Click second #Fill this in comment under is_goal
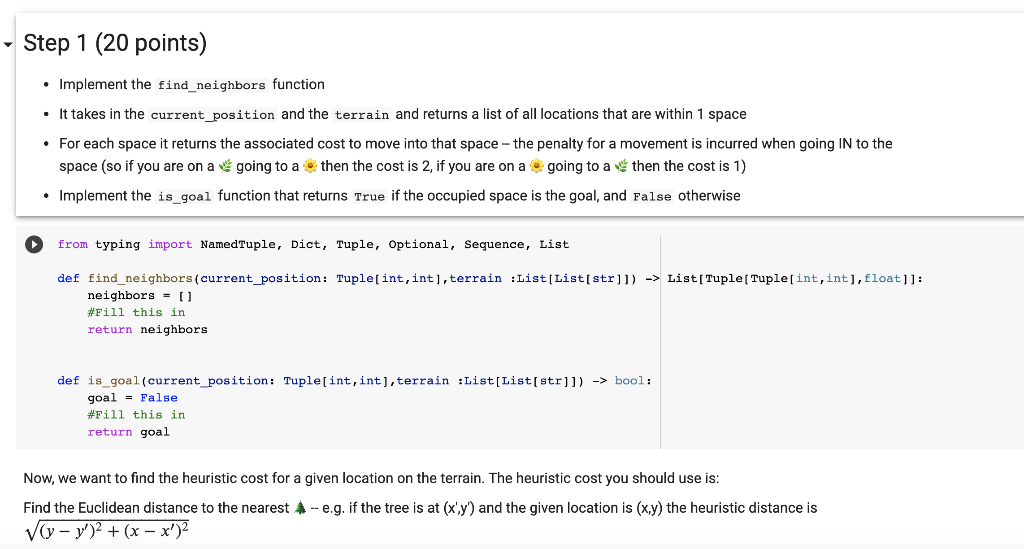Image resolution: width=1024 pixels, height=549 pixels. tap(136, 415)
